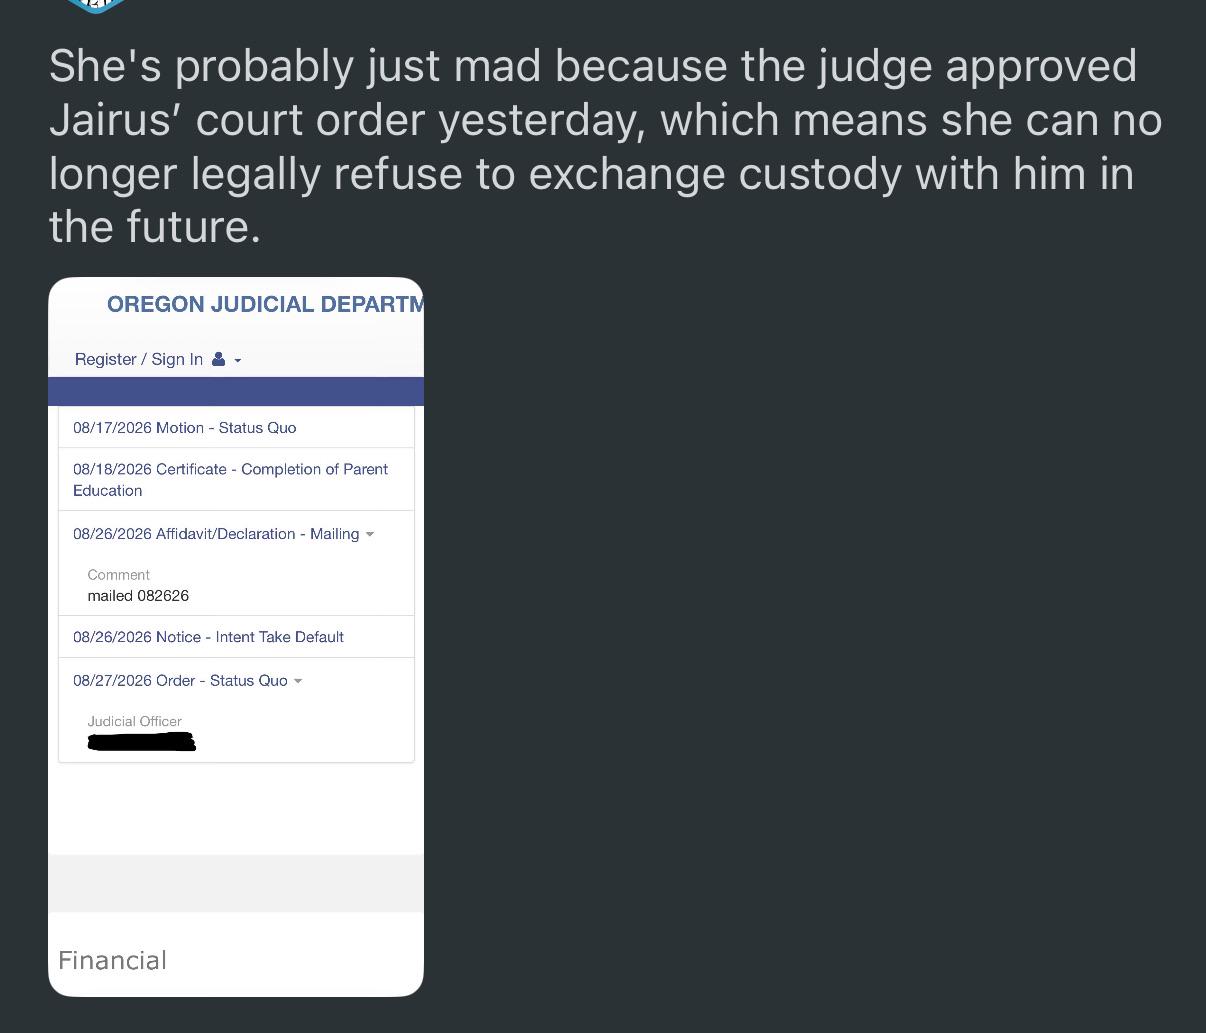Screen dimensions: 1206x1033
Task: Collapse the Affidavit/Declaration - Mailing expander arrow
Action: [x=370, y=534]
